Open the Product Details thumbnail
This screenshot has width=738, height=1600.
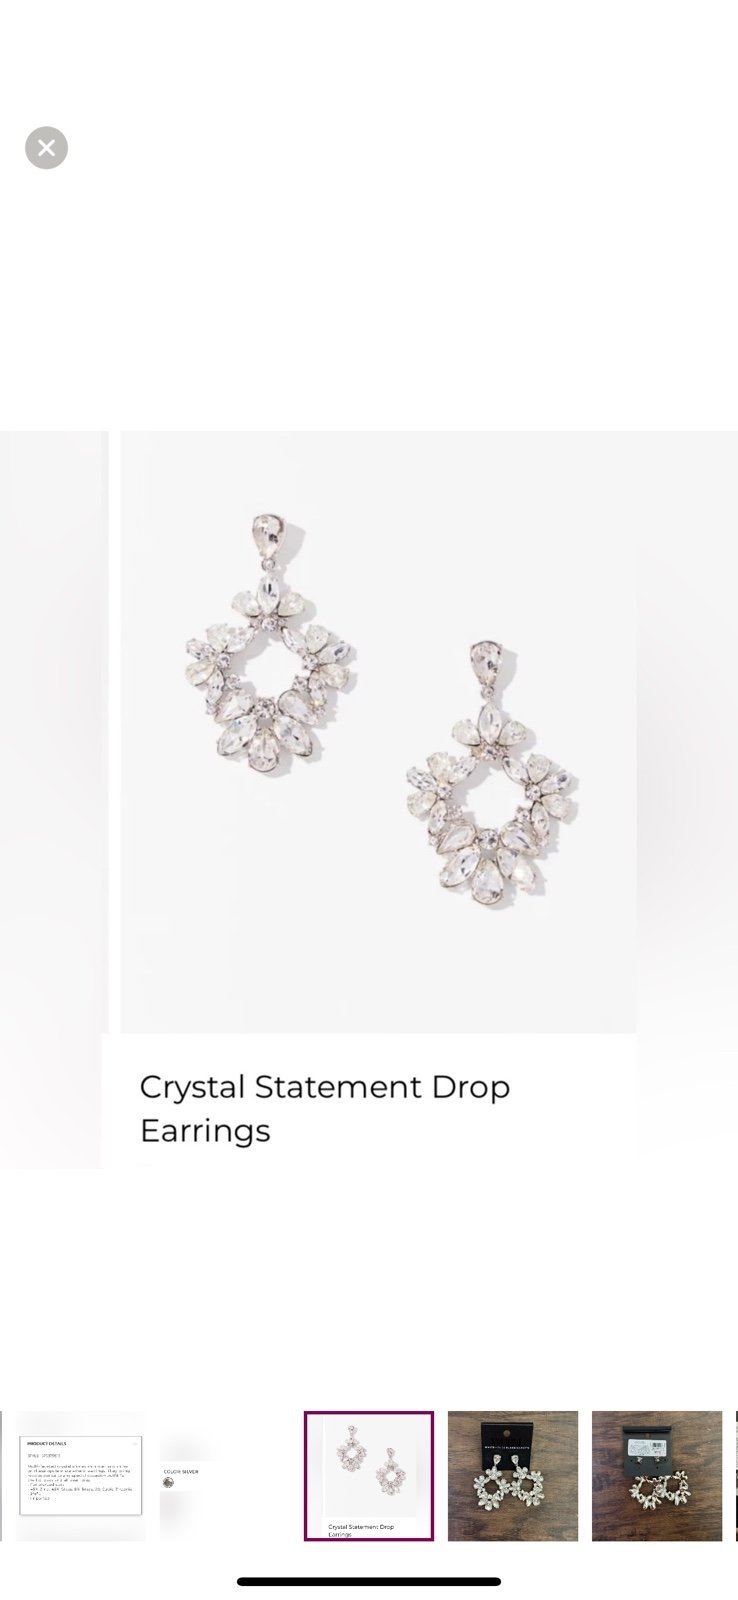point(80,1475)
